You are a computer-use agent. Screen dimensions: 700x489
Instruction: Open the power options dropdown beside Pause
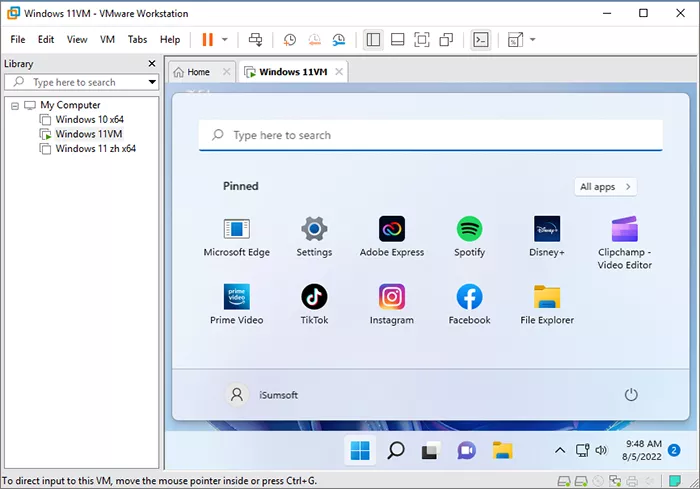tap(225, 39)
